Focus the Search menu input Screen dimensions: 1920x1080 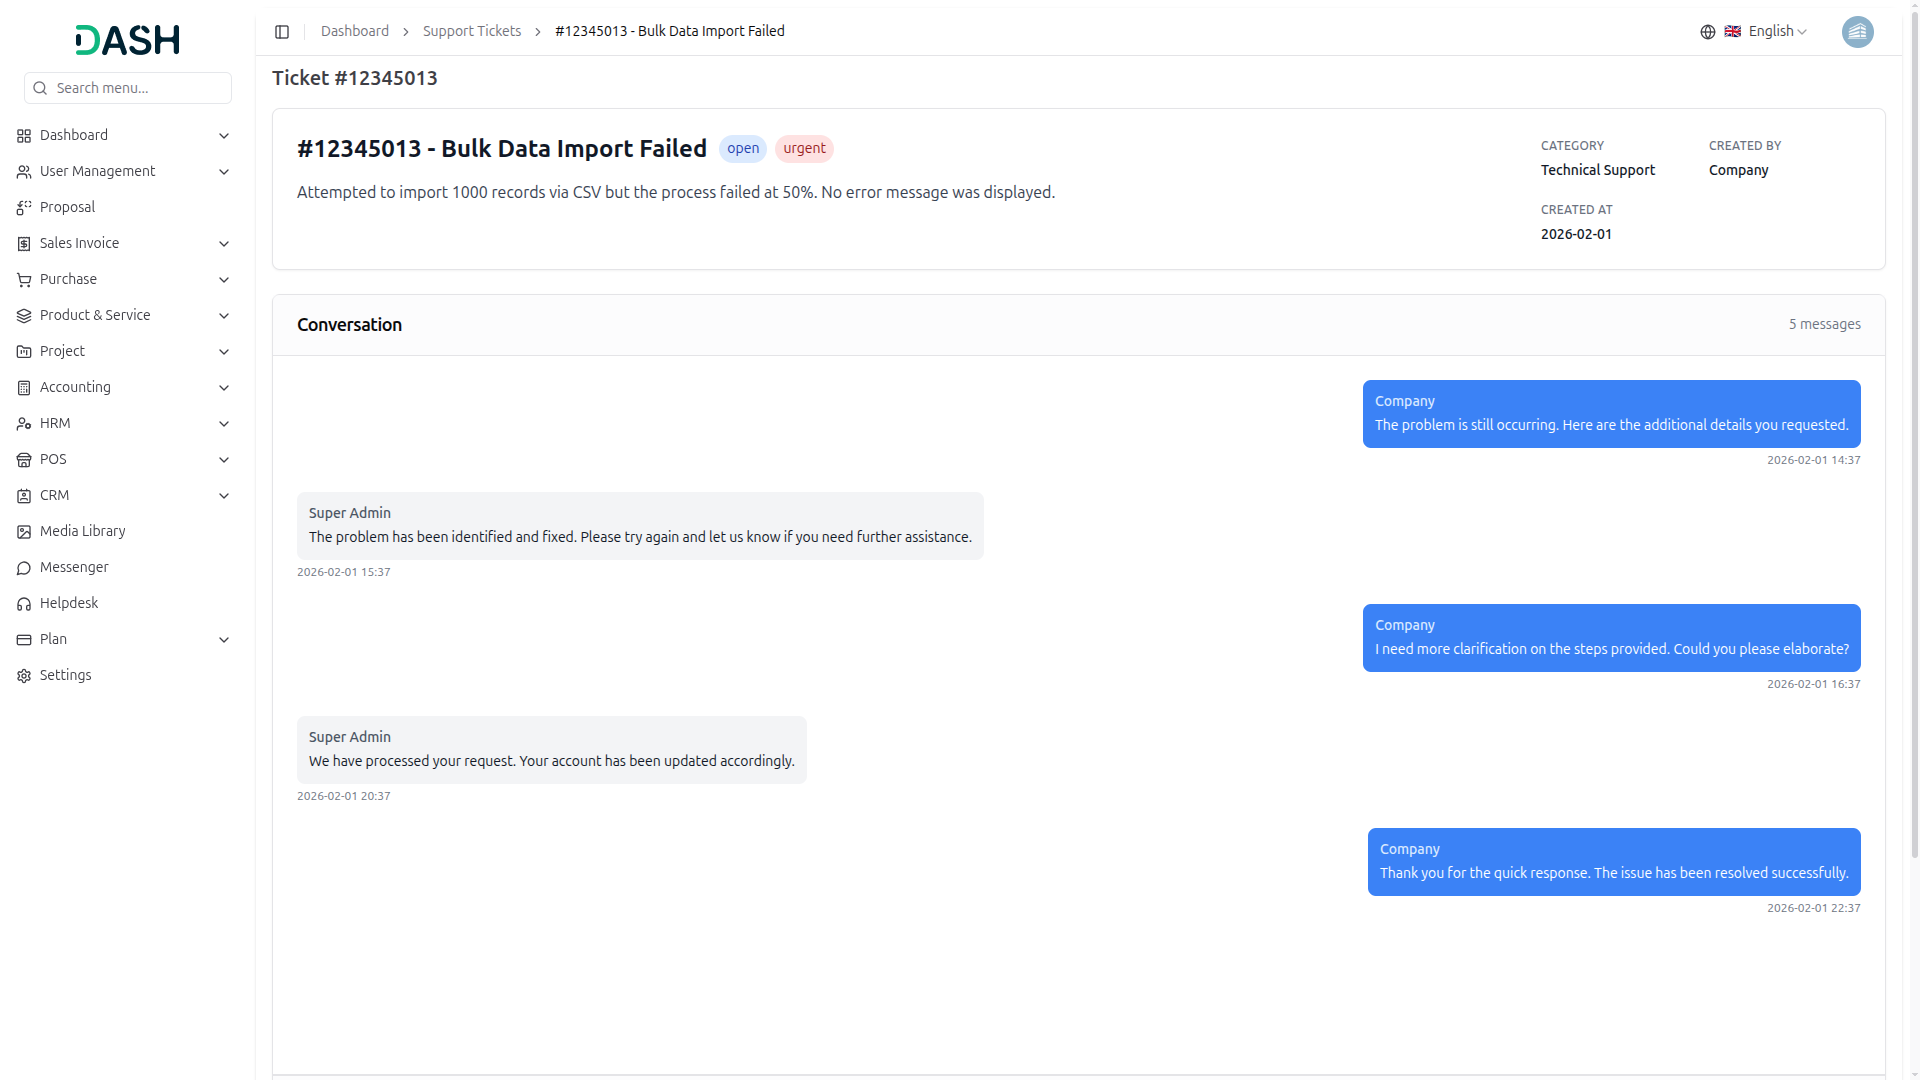[x=140, y=88]
